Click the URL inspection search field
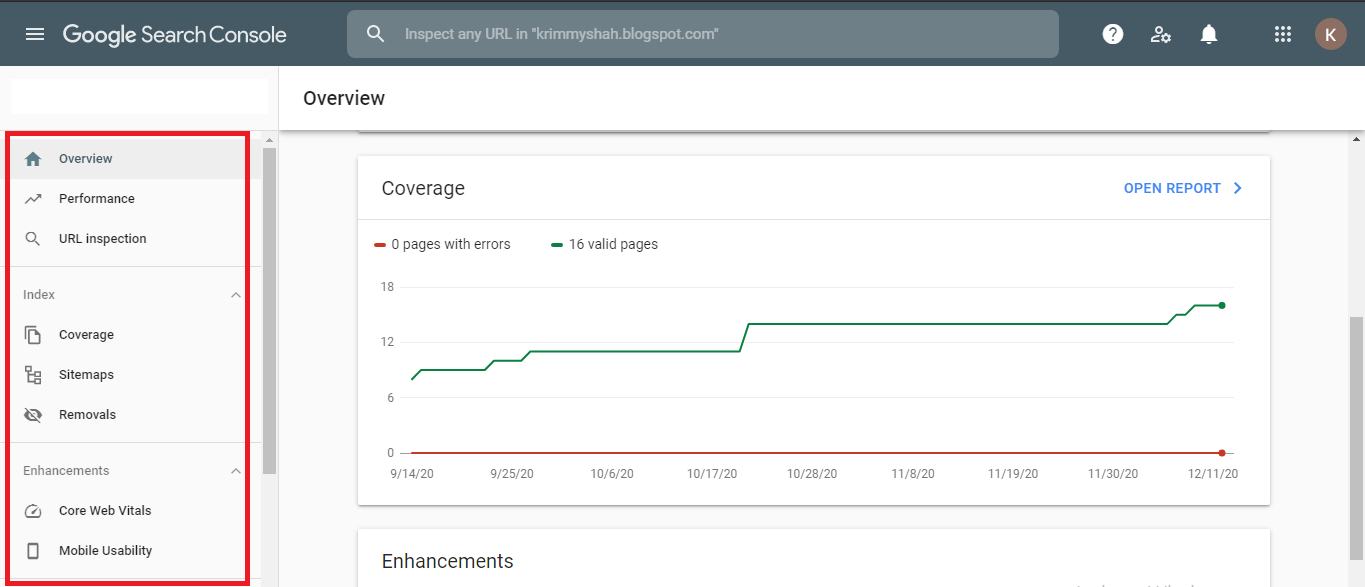 click(702, 34)
